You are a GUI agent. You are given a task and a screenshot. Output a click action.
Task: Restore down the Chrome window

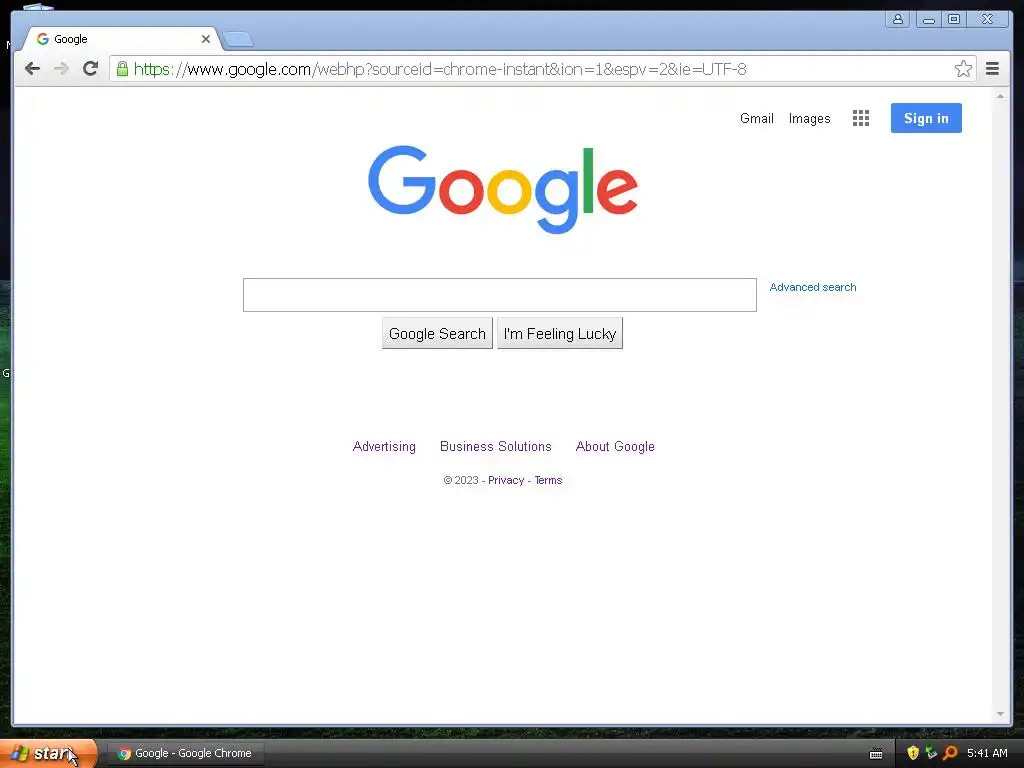tap(954, 20)
